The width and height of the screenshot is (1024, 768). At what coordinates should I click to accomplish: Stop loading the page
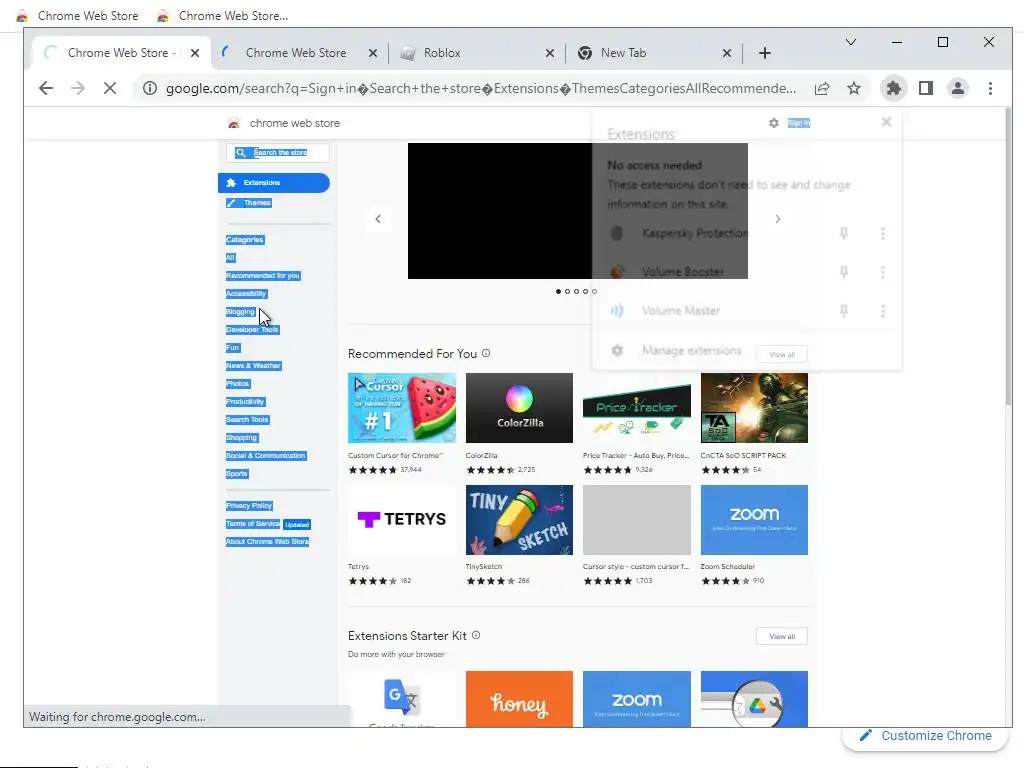(110, 88)
